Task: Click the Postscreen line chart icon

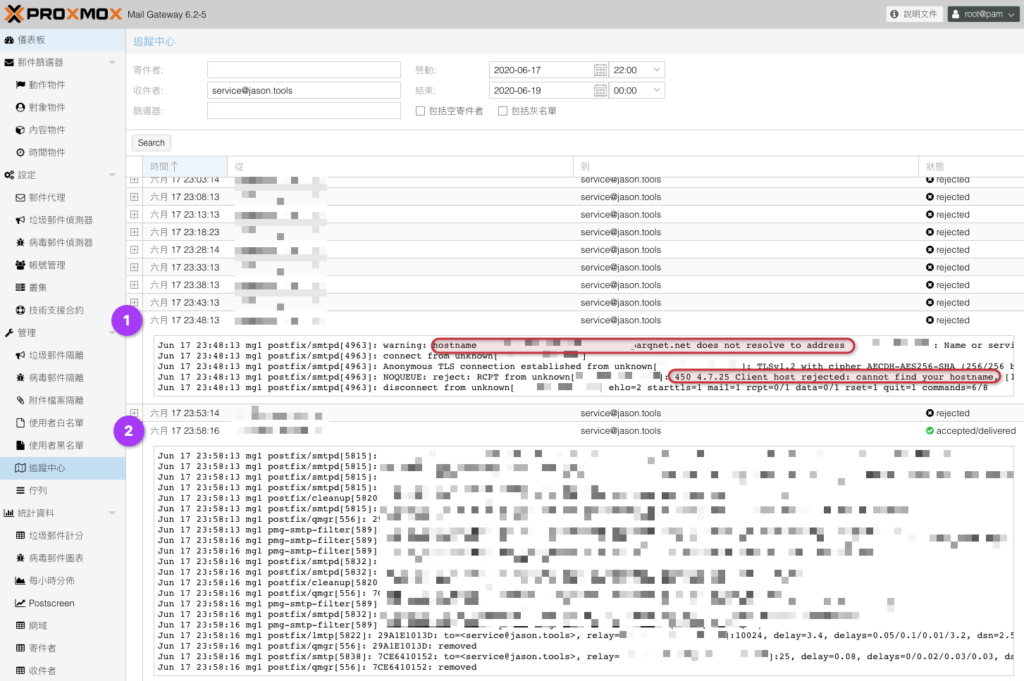Action: click(20, 603)
